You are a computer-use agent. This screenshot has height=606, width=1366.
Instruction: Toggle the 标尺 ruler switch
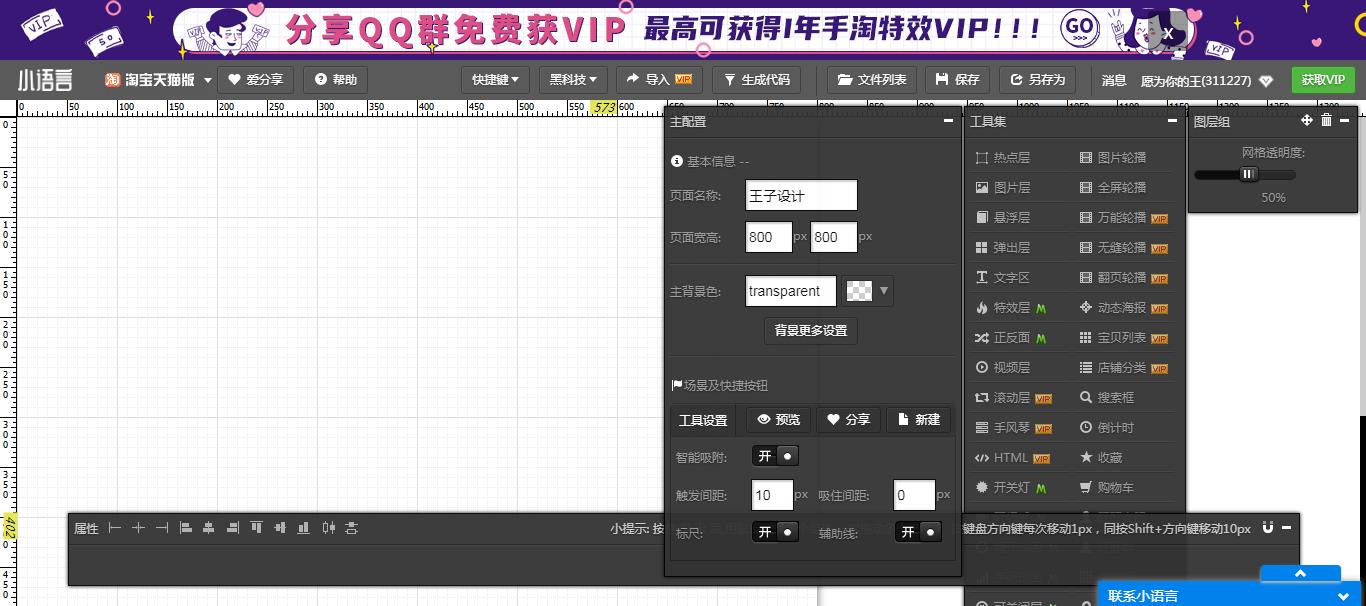[775, 532]
